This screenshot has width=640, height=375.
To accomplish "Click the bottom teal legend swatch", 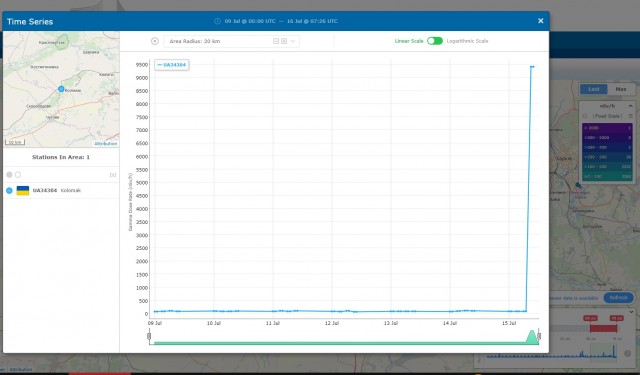I will pyautogui.click(x=607, y=177).
